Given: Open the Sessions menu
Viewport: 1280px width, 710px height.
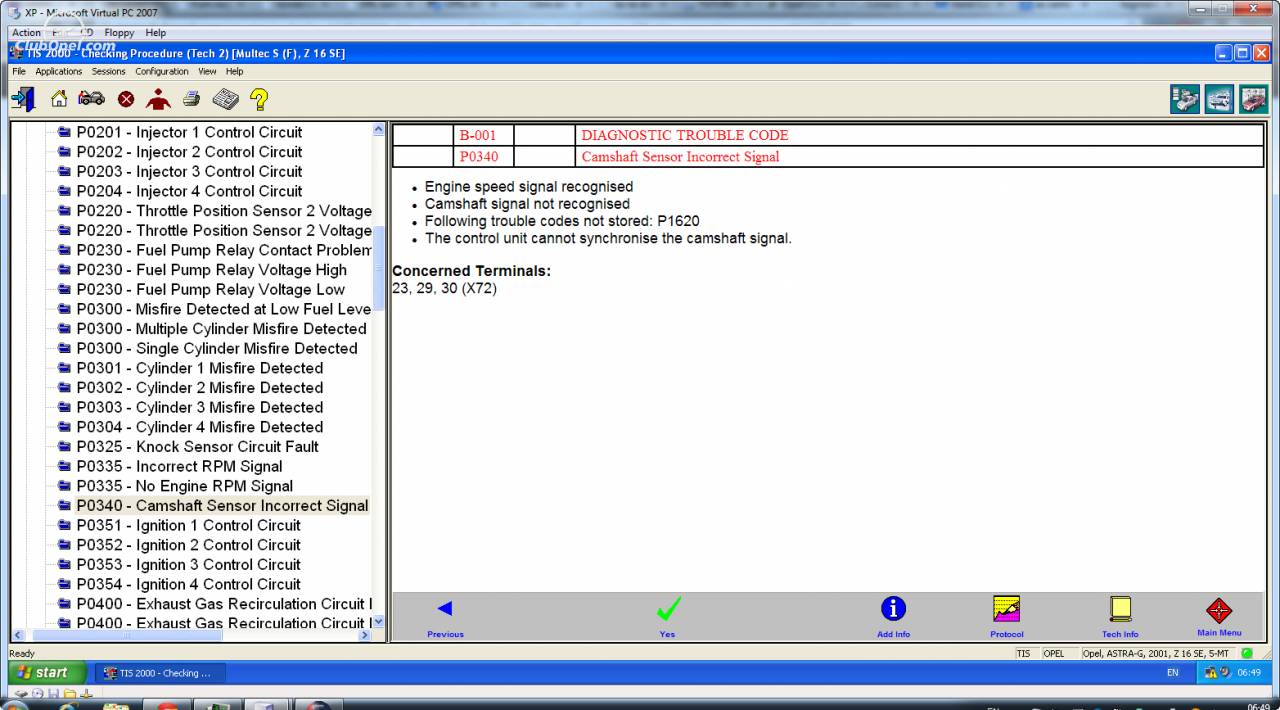Looking at the screenshot, I should click(109, 72).
